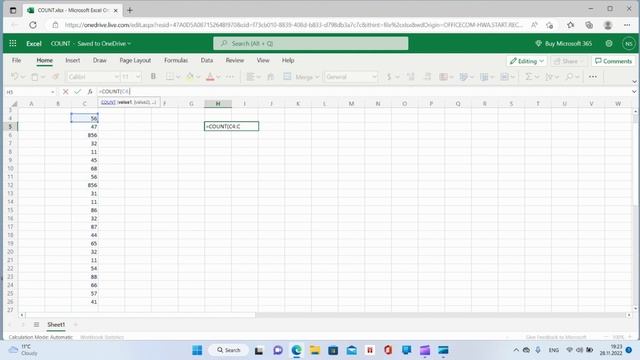Click the Currency dollar format icon
Image resolution: width=640 pixels, height=360 pixels.
pos(389,76)
